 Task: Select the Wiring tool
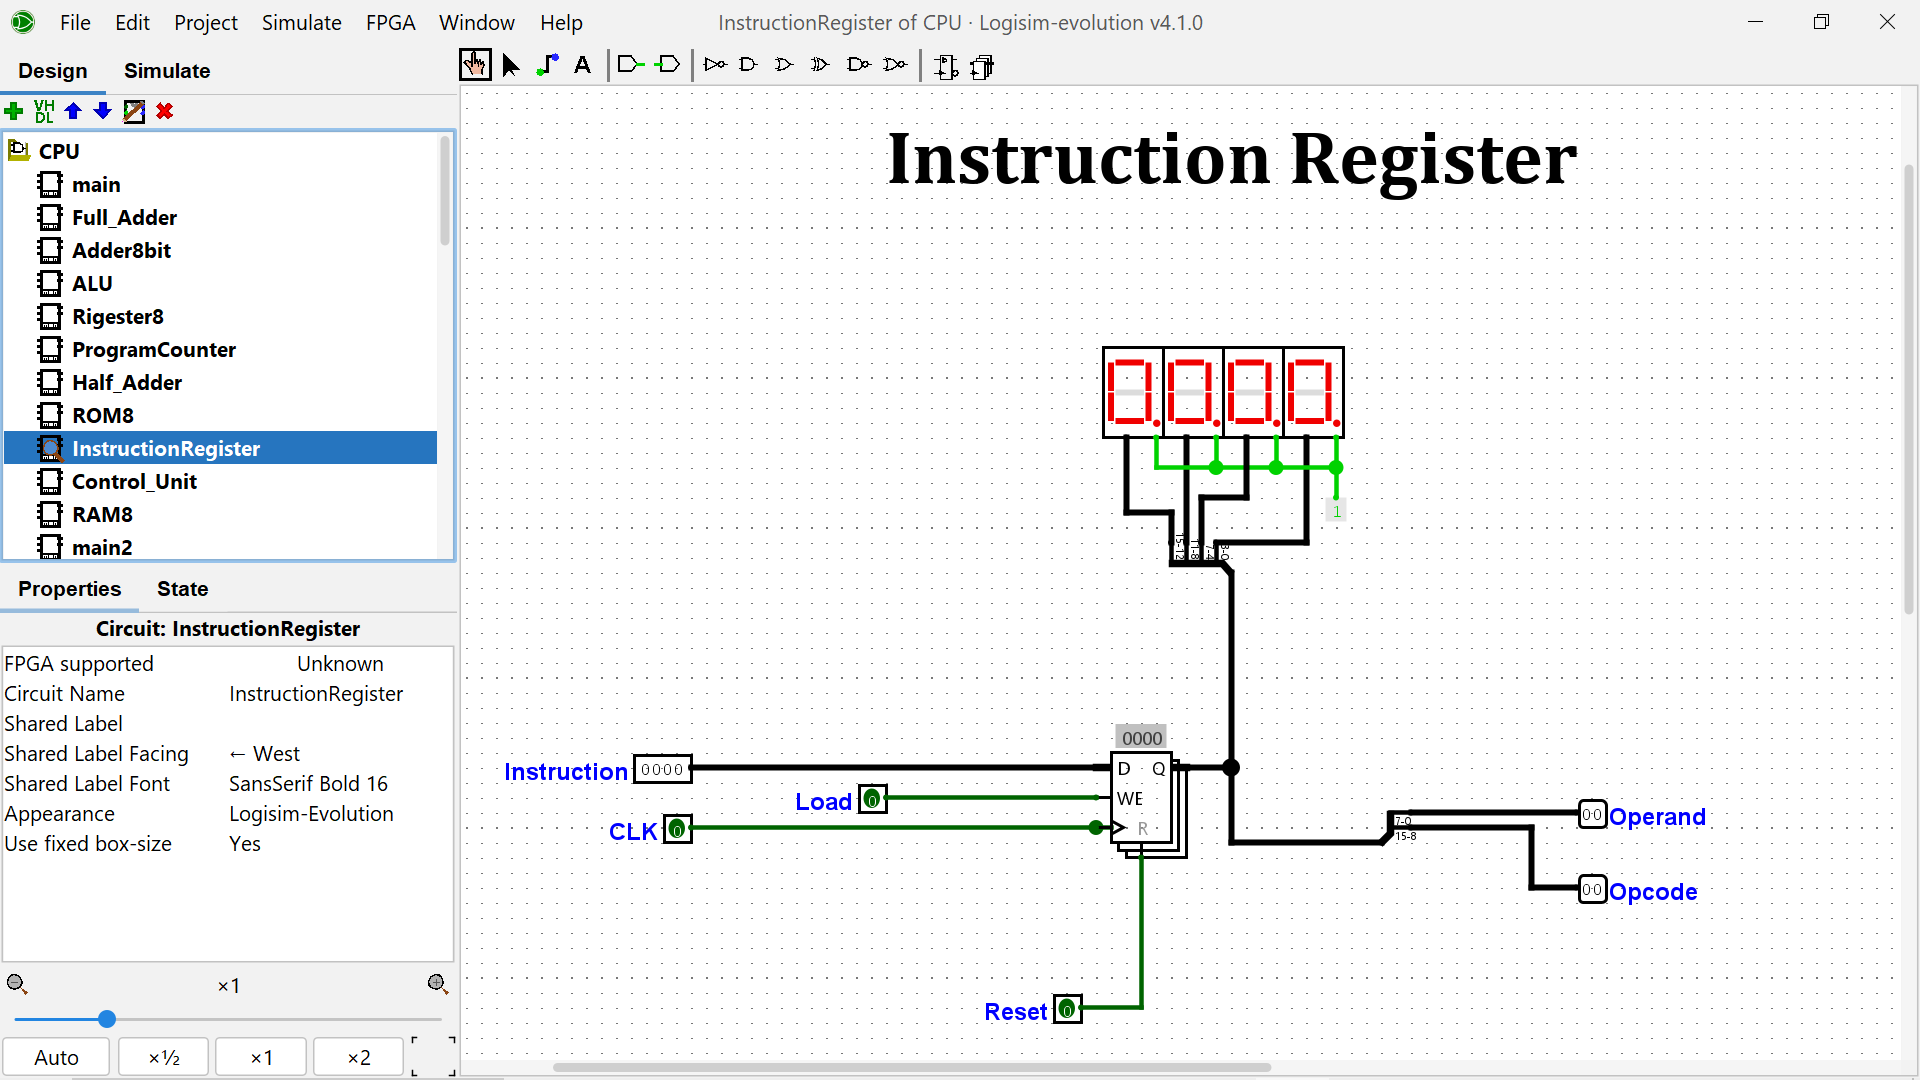[547, 66]
